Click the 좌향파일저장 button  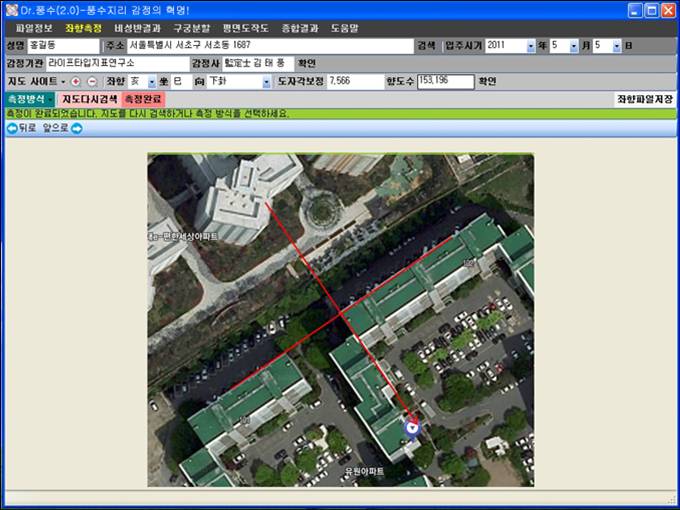[x=645, y=99]
